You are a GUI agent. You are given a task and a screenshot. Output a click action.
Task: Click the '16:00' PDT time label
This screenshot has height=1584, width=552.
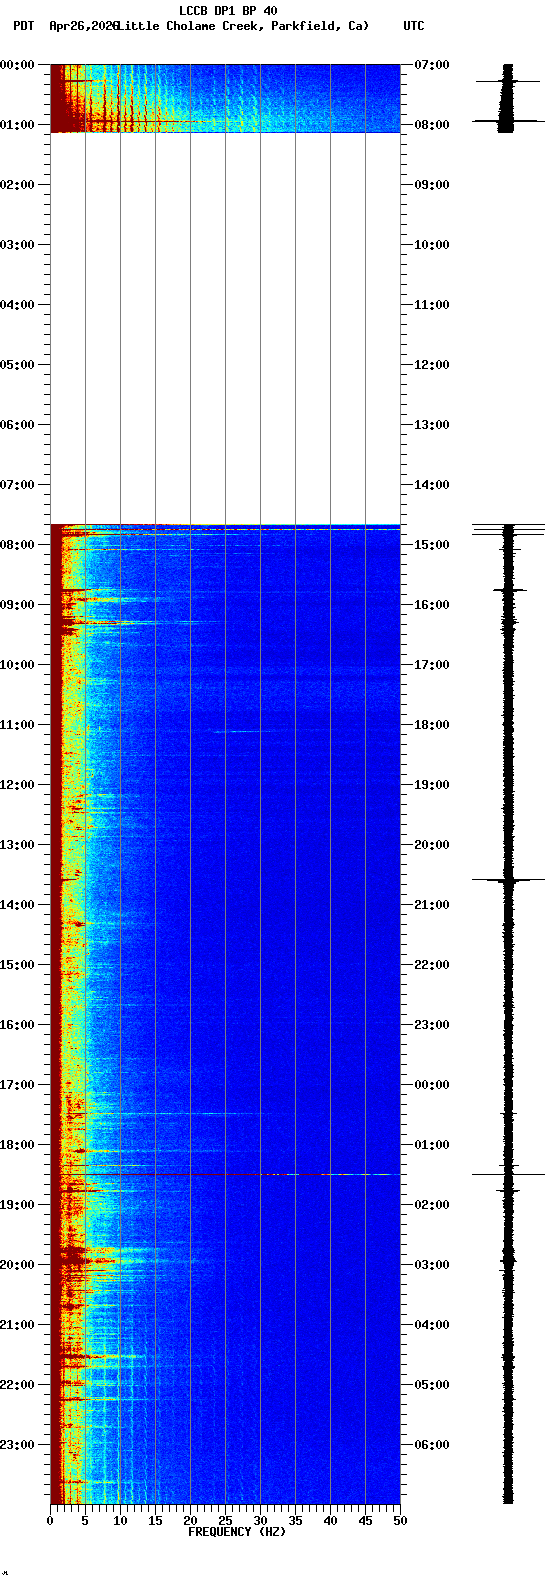[17, 1025]
